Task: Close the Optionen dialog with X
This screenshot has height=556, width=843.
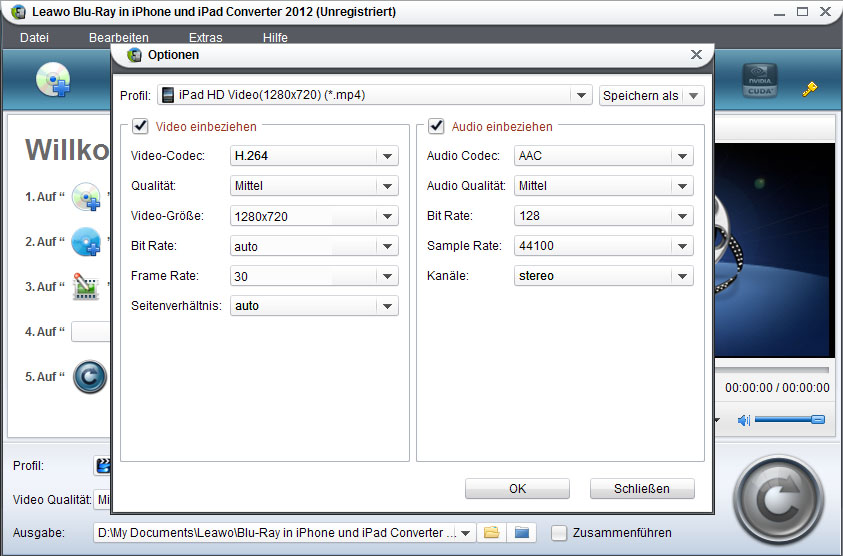Action: tap(696, 54)
